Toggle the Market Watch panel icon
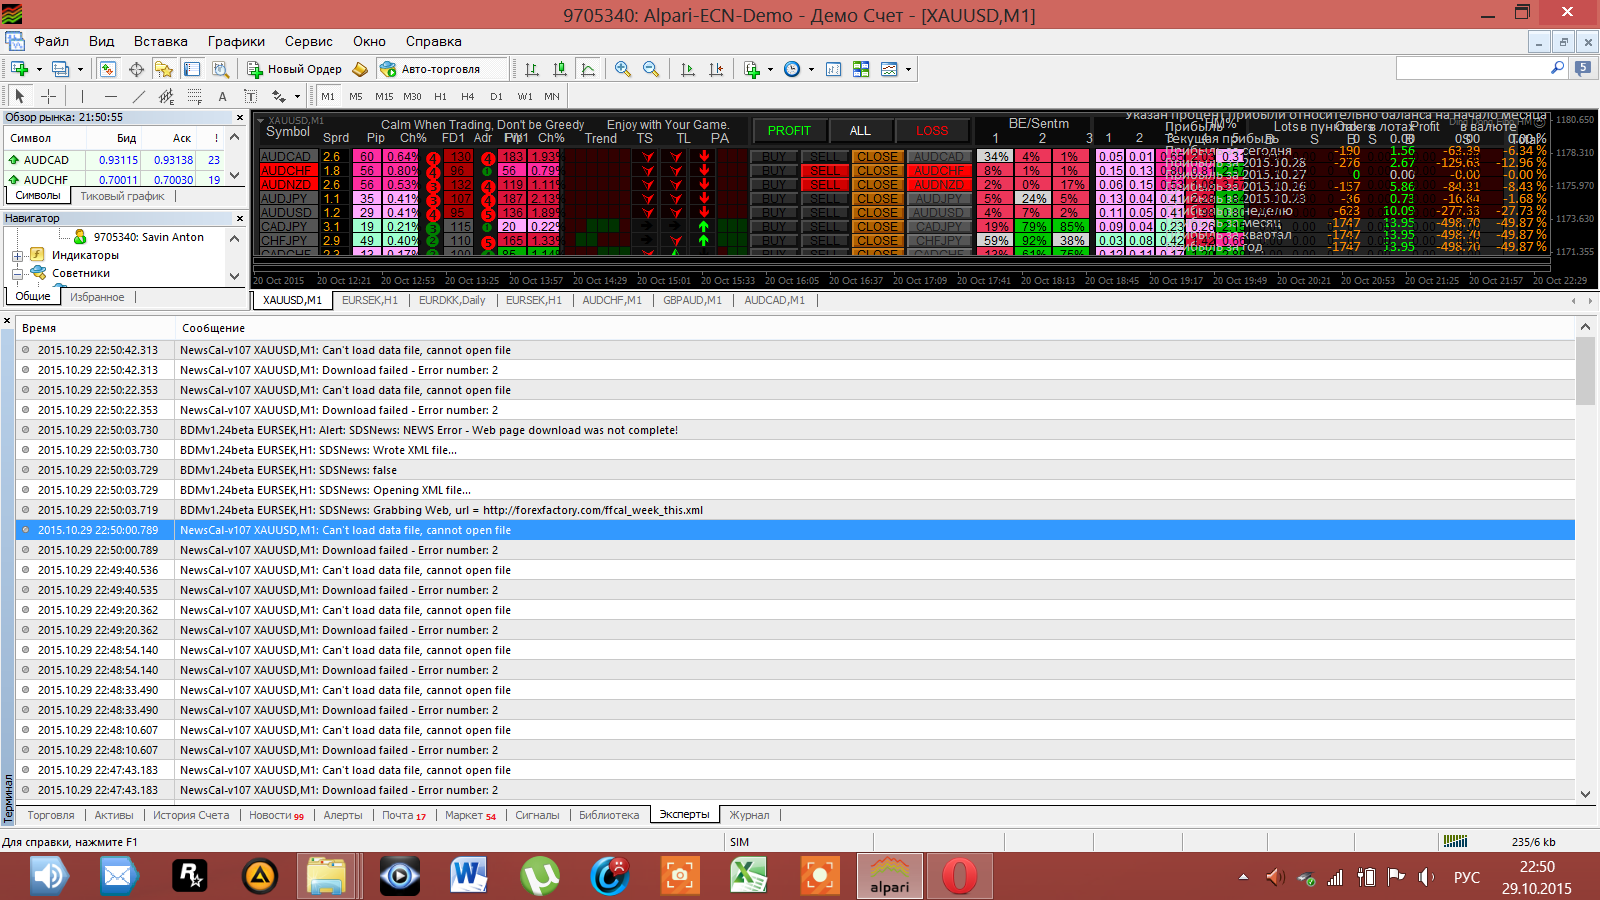 (108, 69)
